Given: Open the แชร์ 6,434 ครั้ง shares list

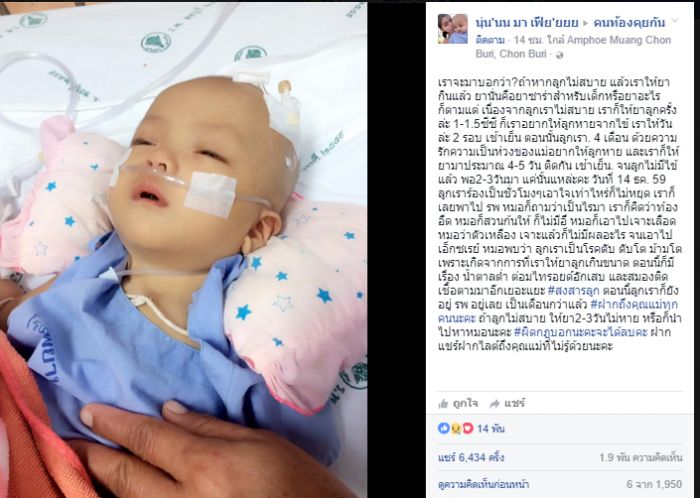Looking at the screenshot, I should tap(471, 457).
